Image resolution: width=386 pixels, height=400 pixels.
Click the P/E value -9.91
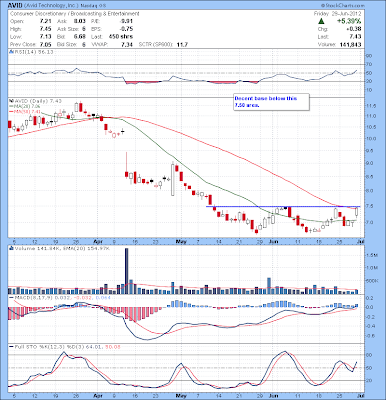126,21
